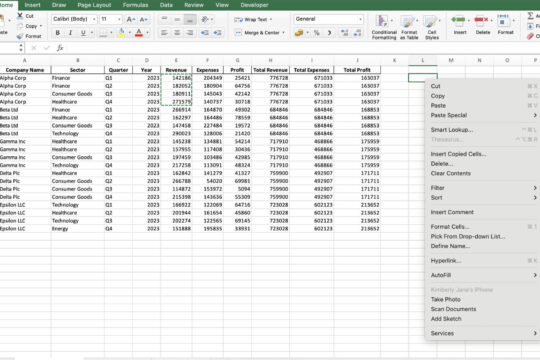Click the AutoSum sigma icon

(x=531, y=16)
